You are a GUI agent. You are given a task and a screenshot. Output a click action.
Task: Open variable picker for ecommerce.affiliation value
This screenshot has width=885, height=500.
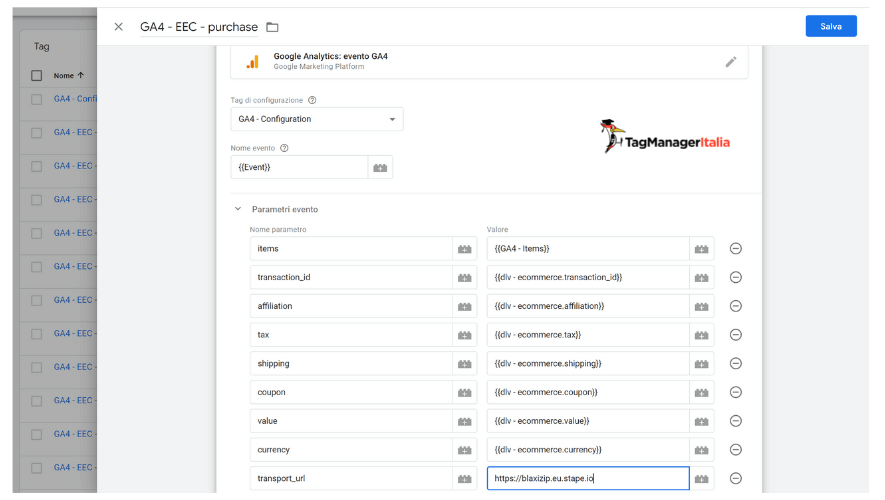point(702,306)
